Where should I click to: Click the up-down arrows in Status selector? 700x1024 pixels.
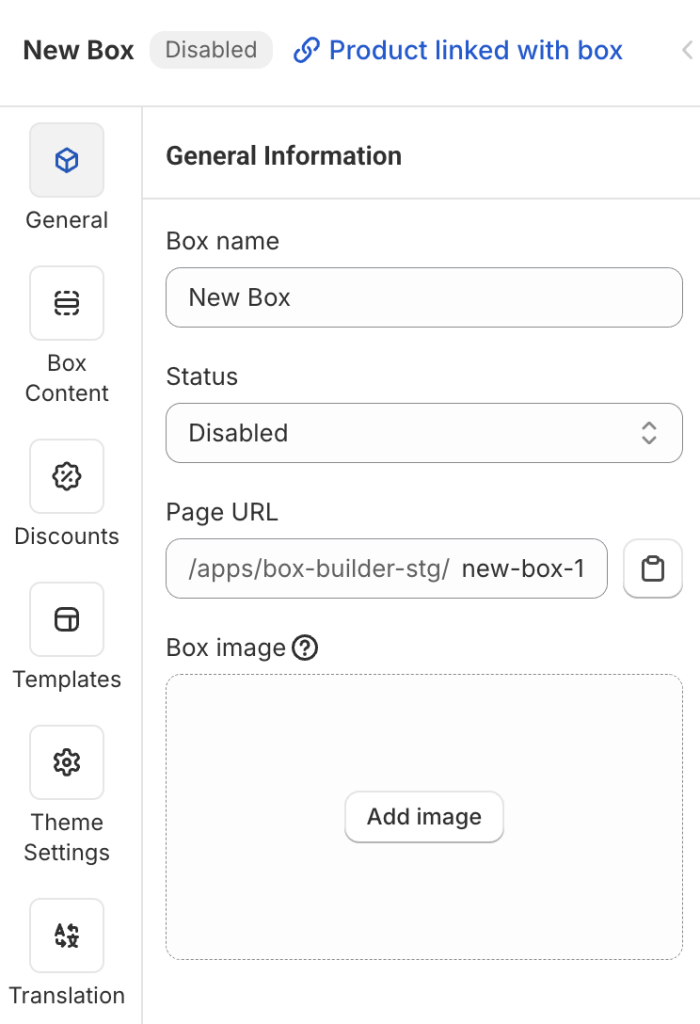click(x=649, y=433)
